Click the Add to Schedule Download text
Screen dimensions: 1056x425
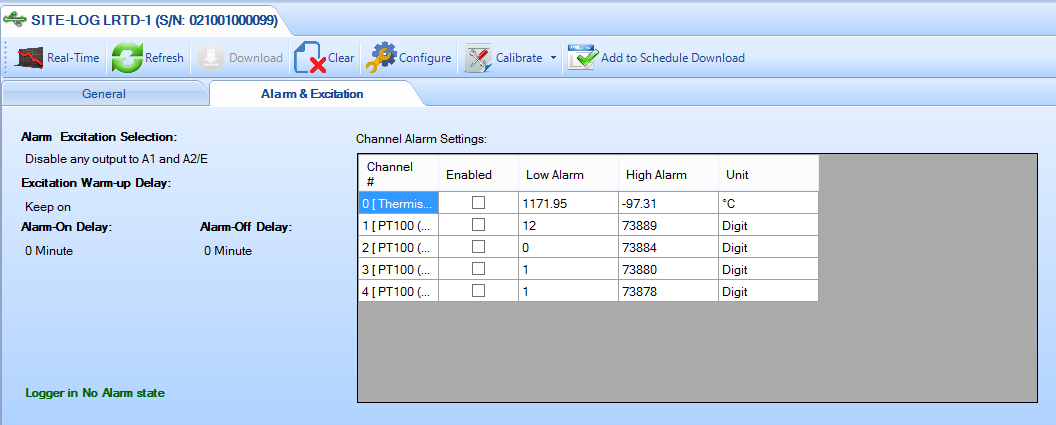tap(672, 58)
